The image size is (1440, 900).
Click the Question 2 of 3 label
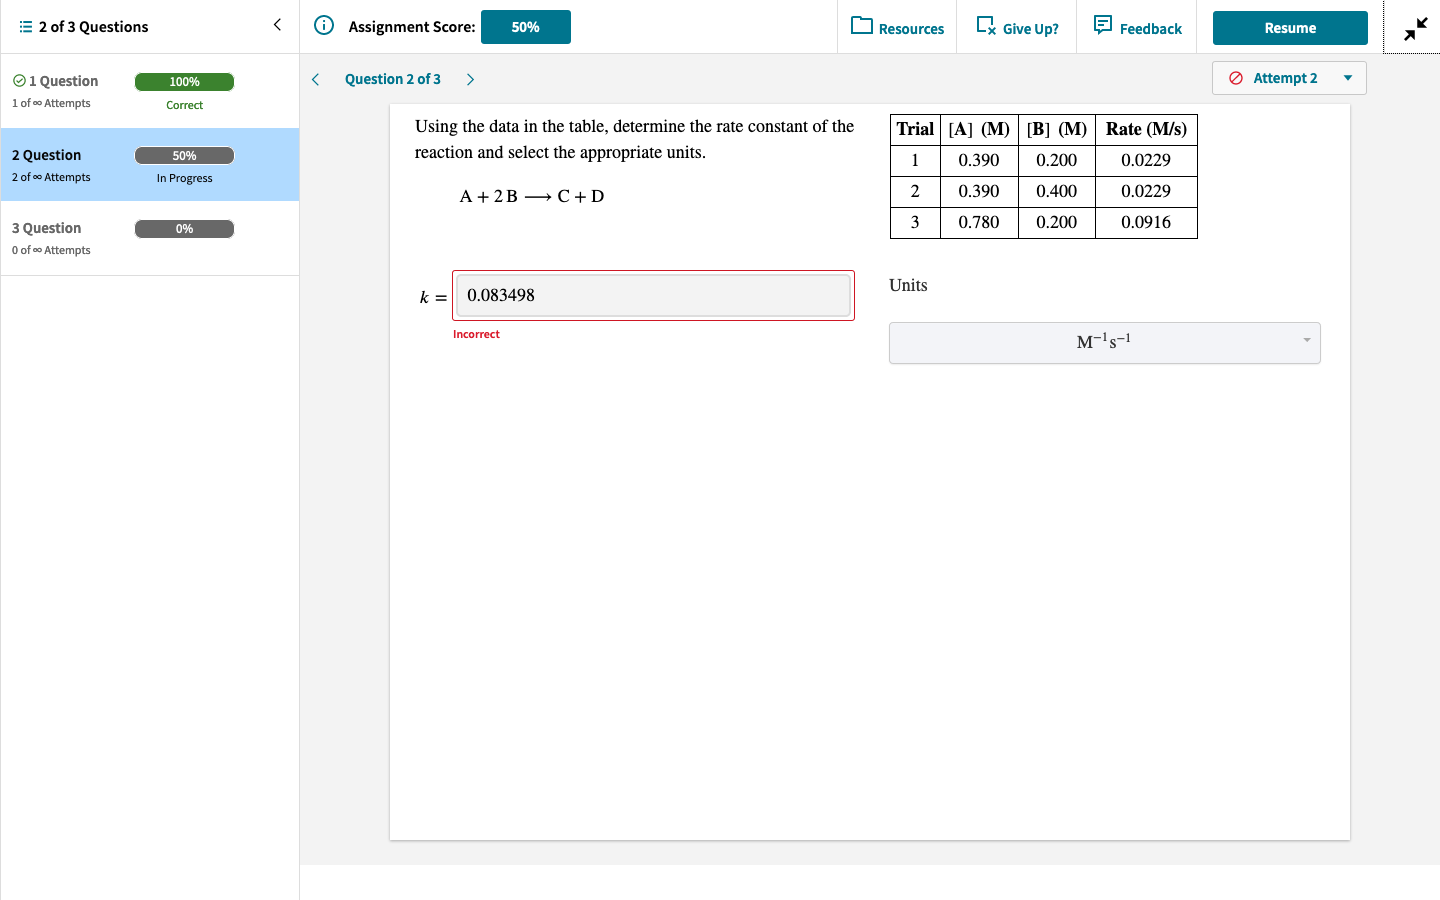393,78
